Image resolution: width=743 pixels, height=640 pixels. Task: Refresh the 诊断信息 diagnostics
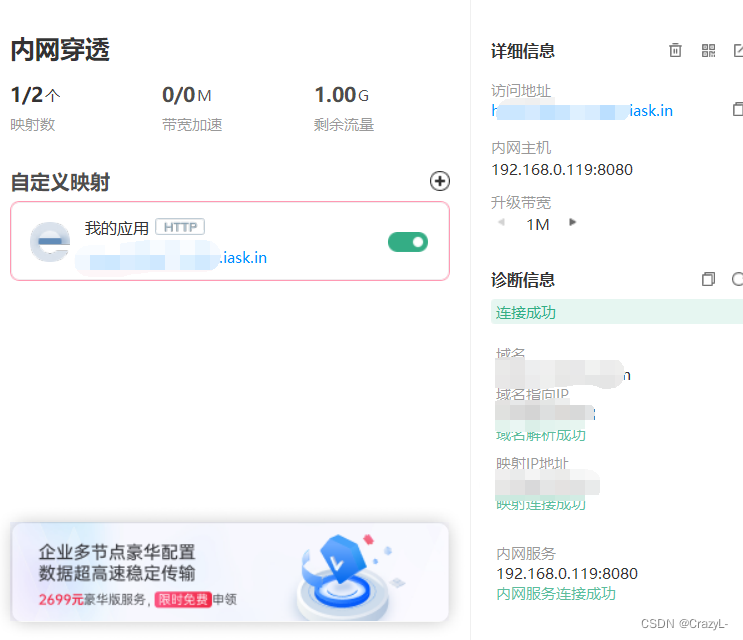click(738, 280)
